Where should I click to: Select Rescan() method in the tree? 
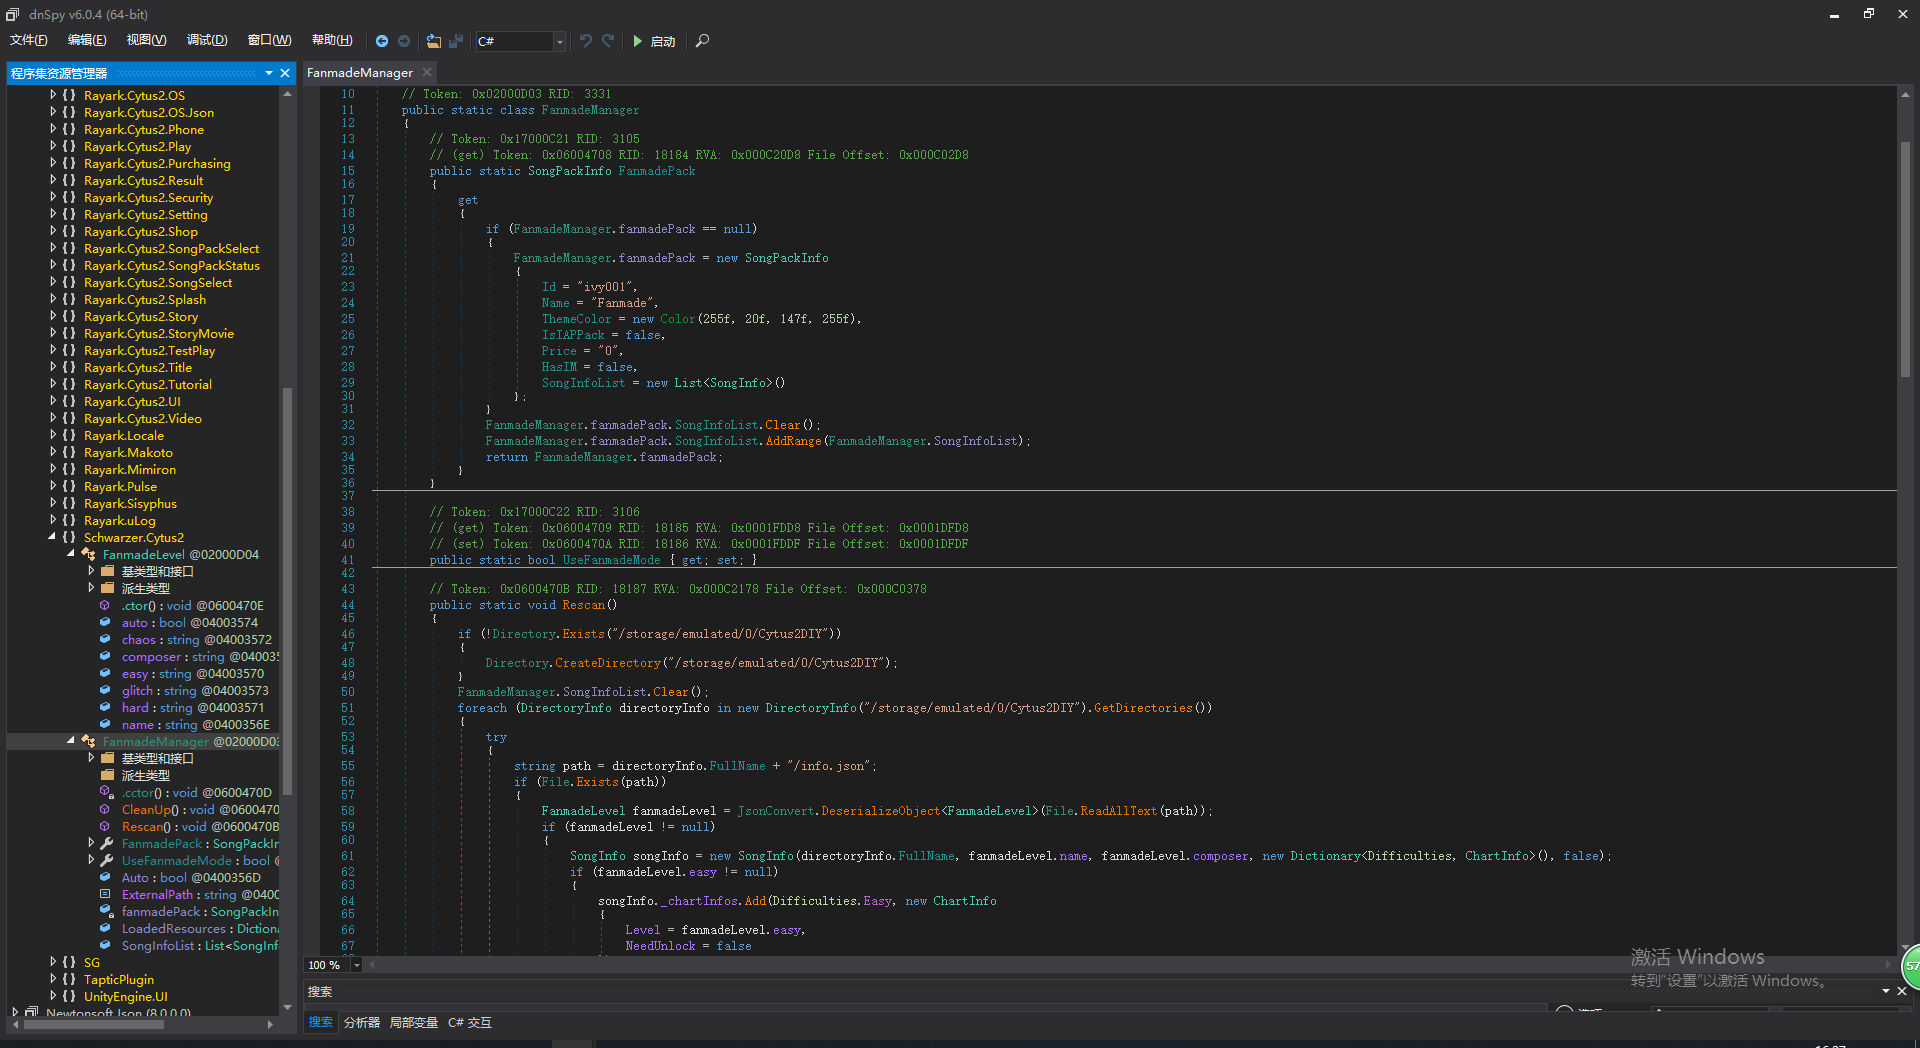[x=146, y=826]
